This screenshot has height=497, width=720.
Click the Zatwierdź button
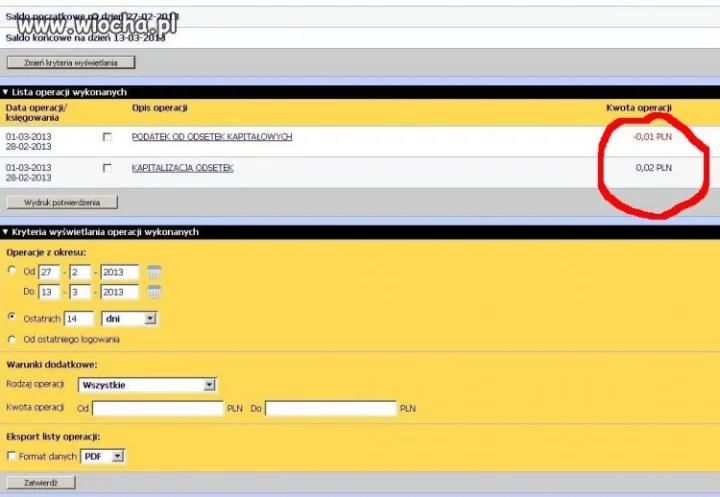pyautogui.click(x=41, y=483)
